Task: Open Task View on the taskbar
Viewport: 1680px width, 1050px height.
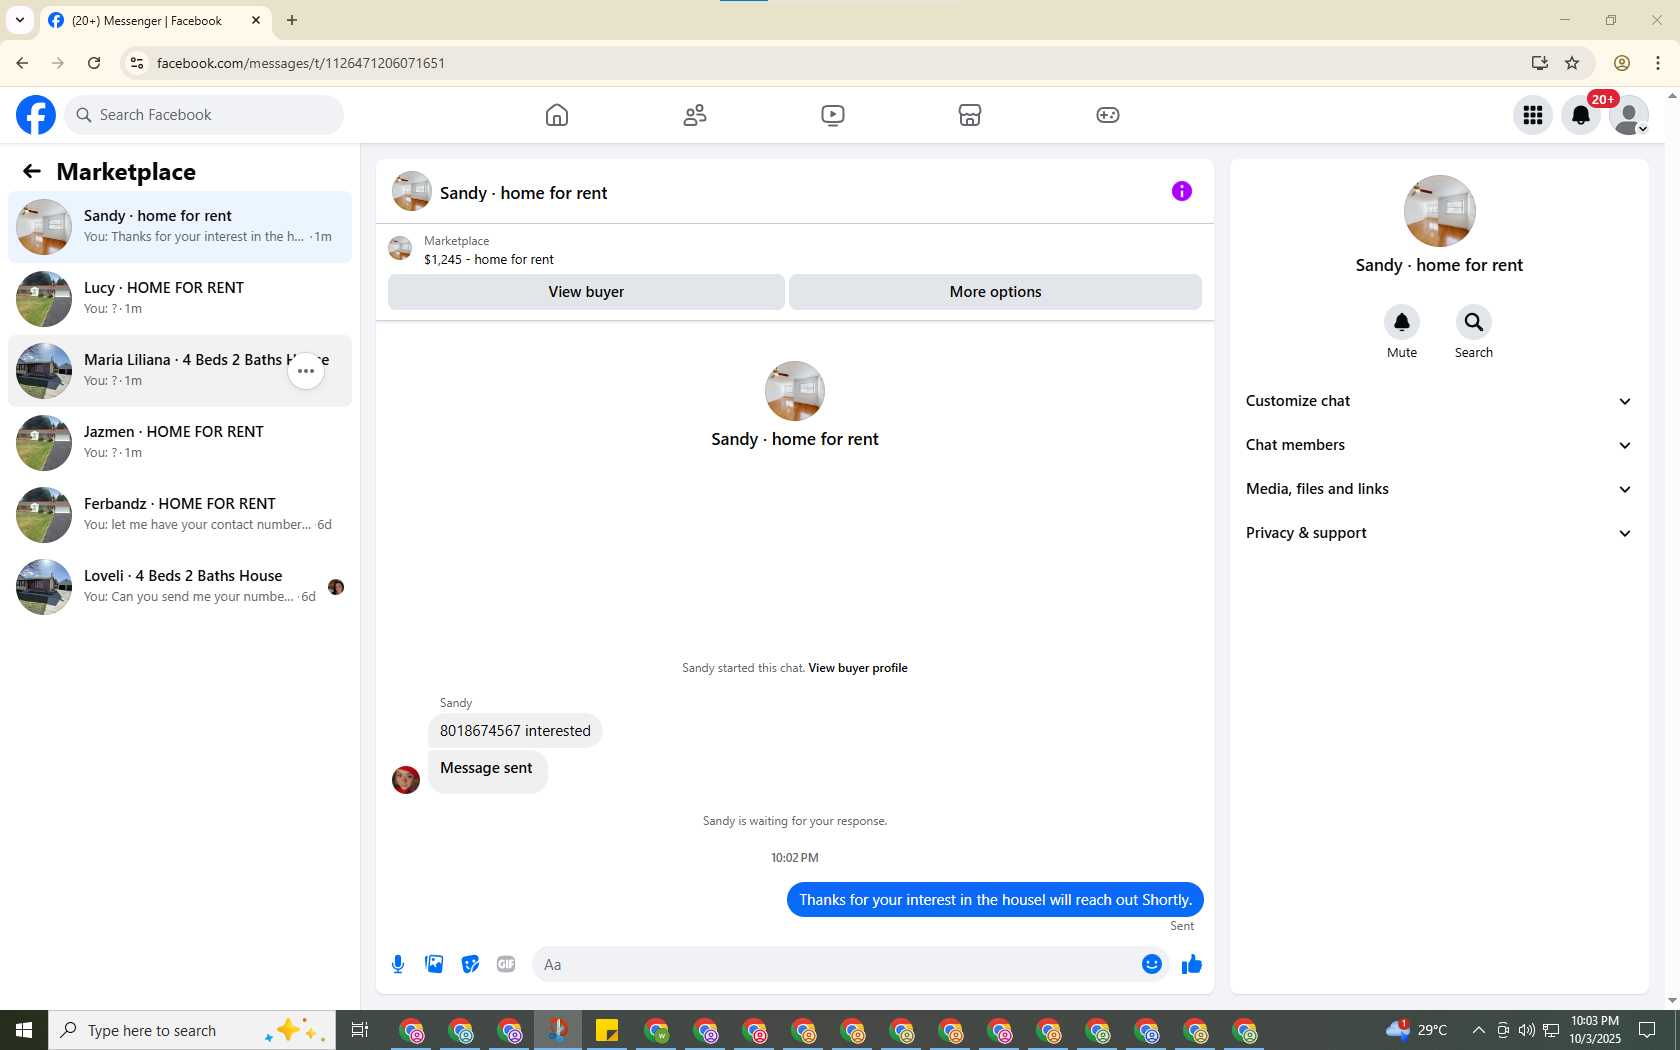Action: pos(360,1030)
